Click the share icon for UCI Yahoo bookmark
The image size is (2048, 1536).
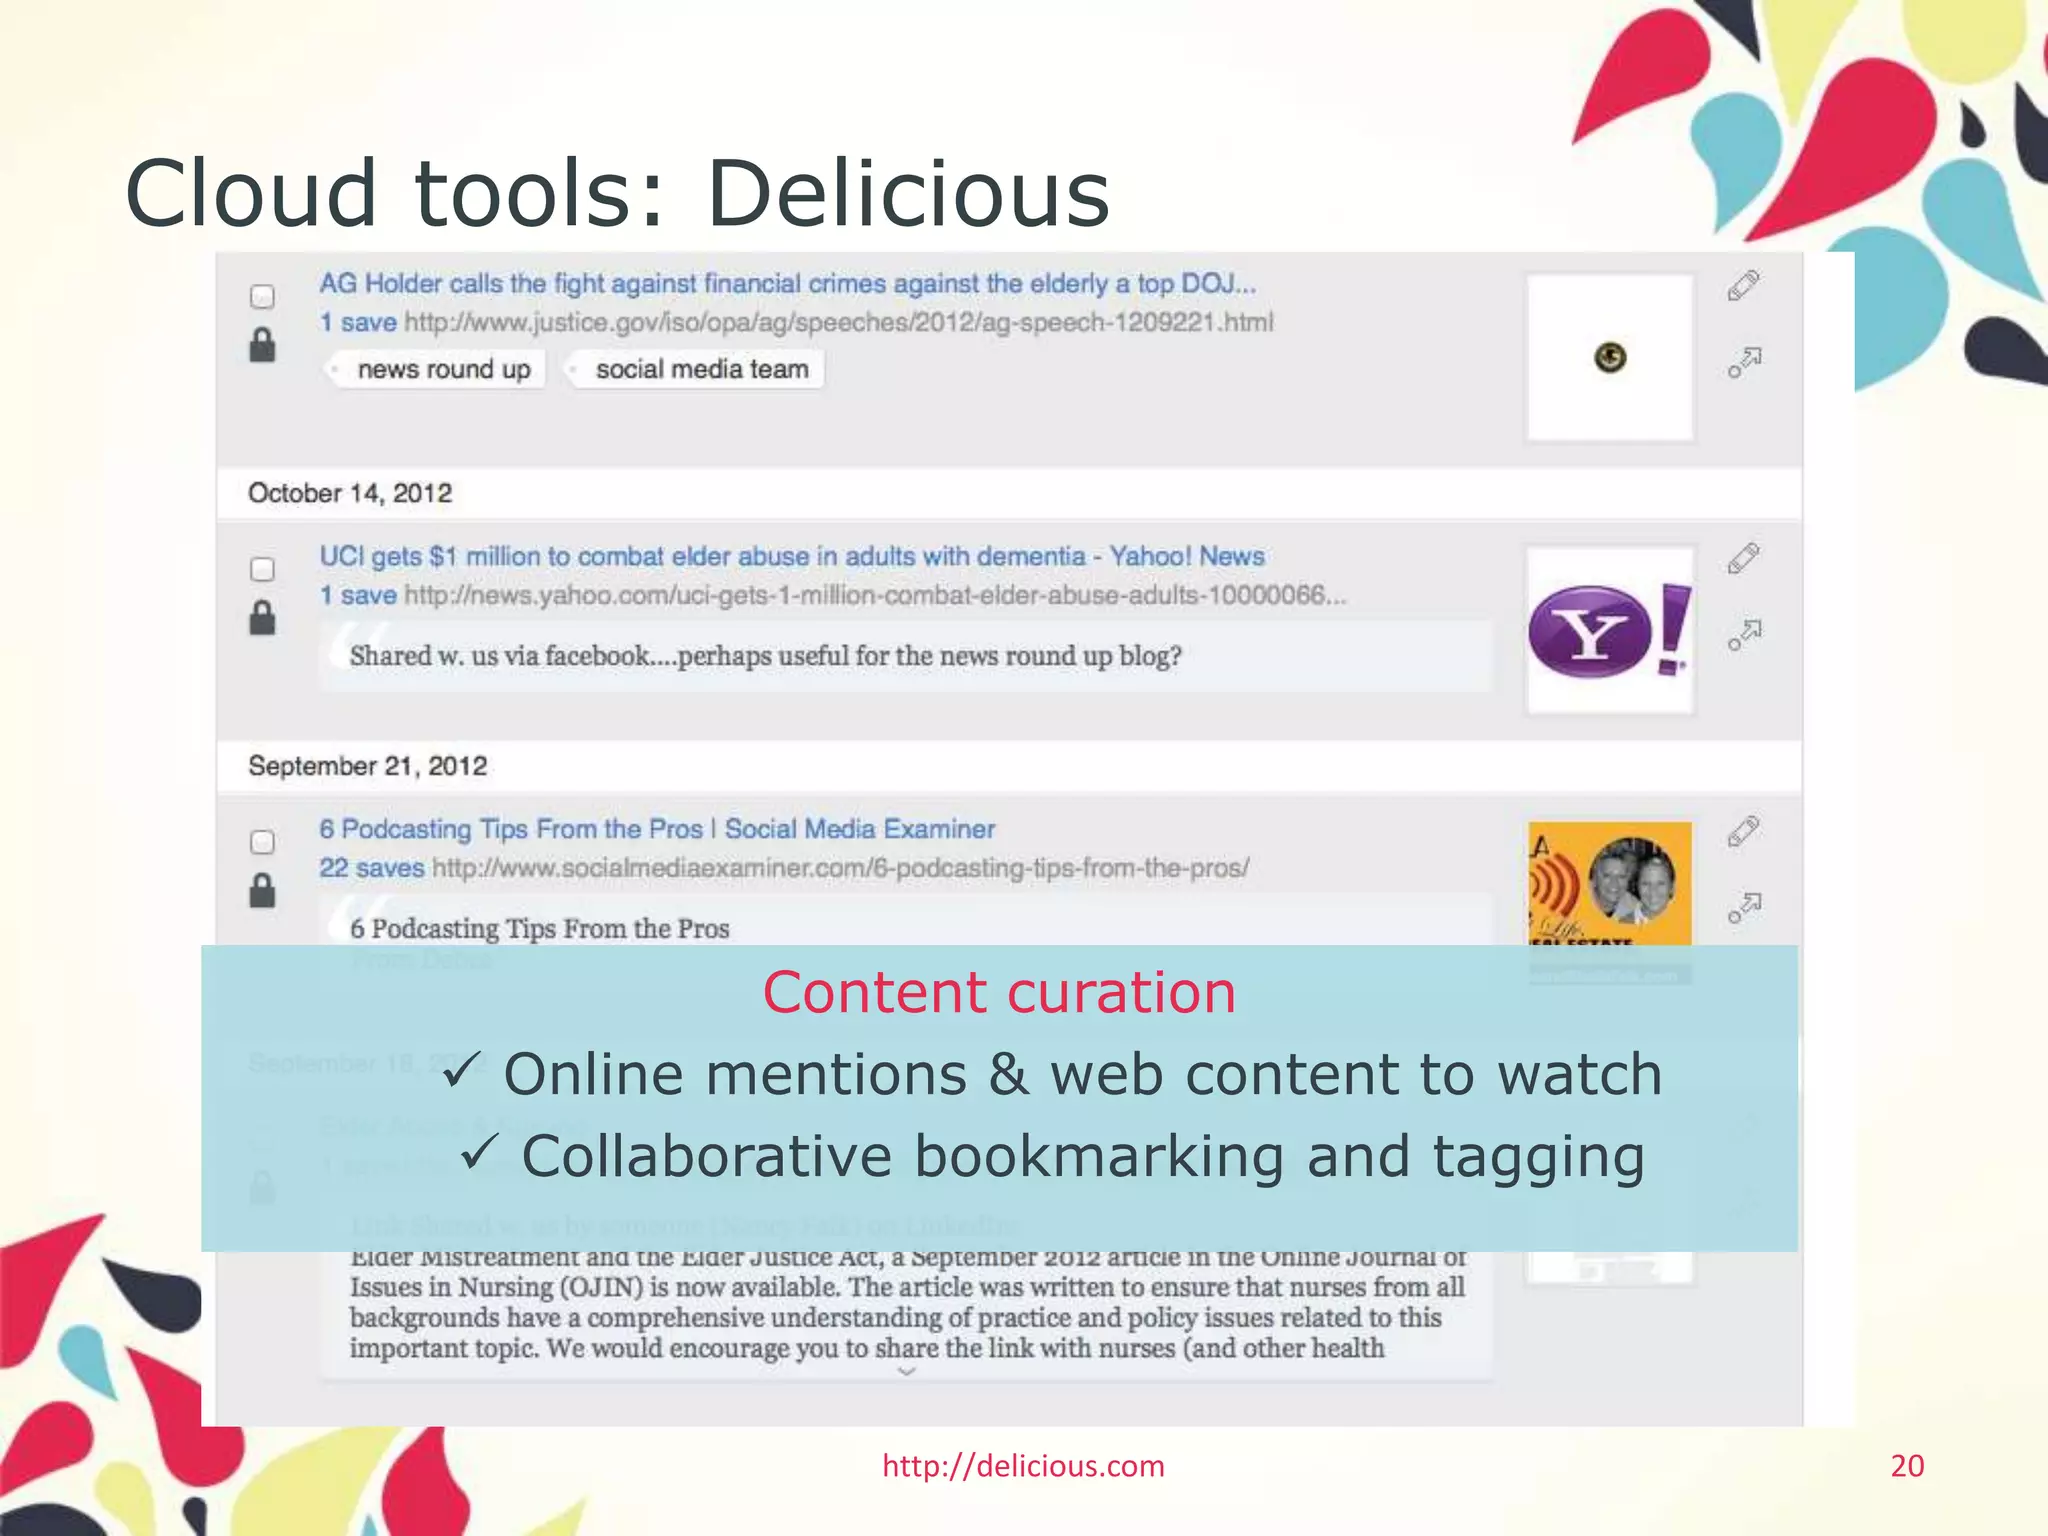pyautogui.click(x=1744, y=635)
